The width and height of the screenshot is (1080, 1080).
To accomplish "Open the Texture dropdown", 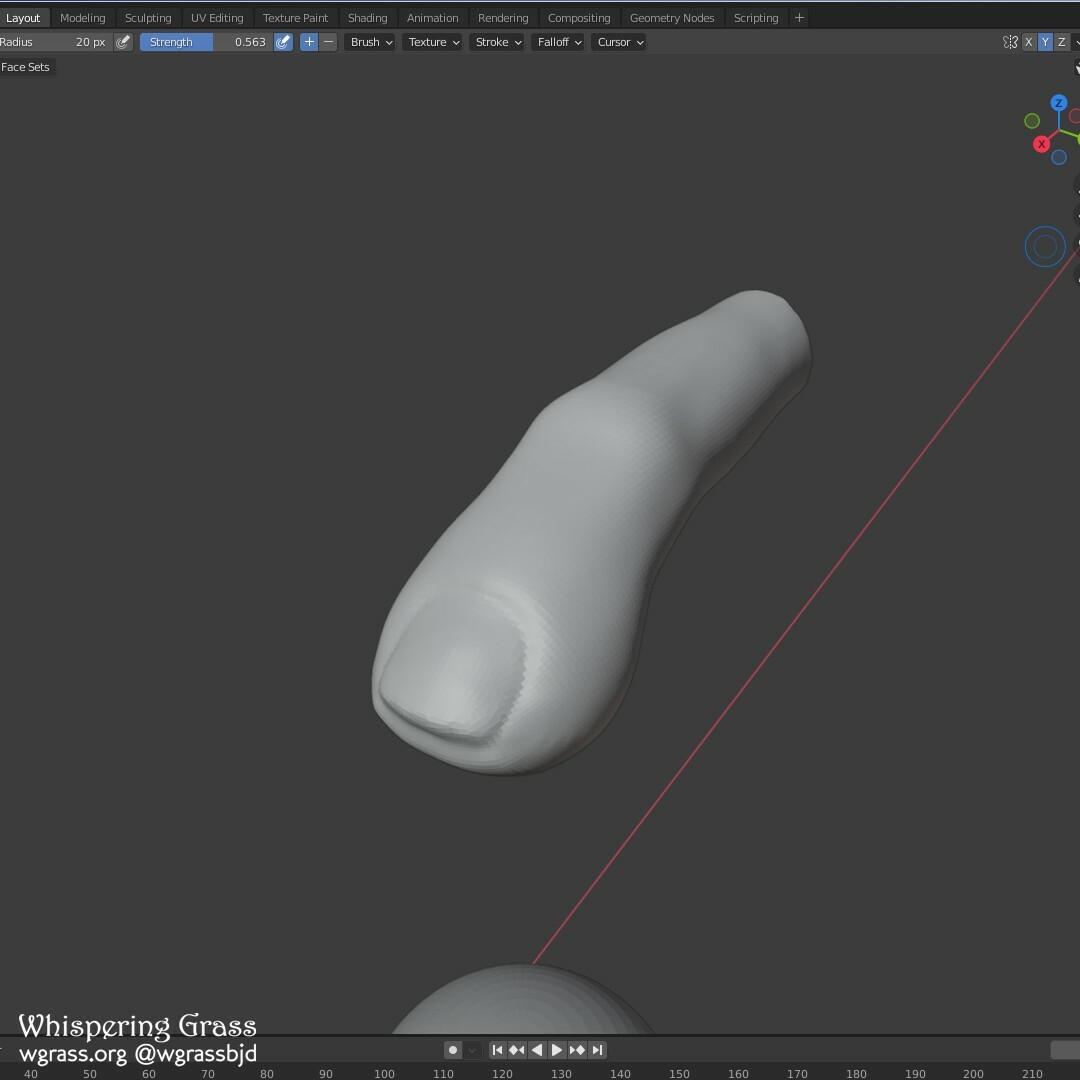I will coord(433,42).
